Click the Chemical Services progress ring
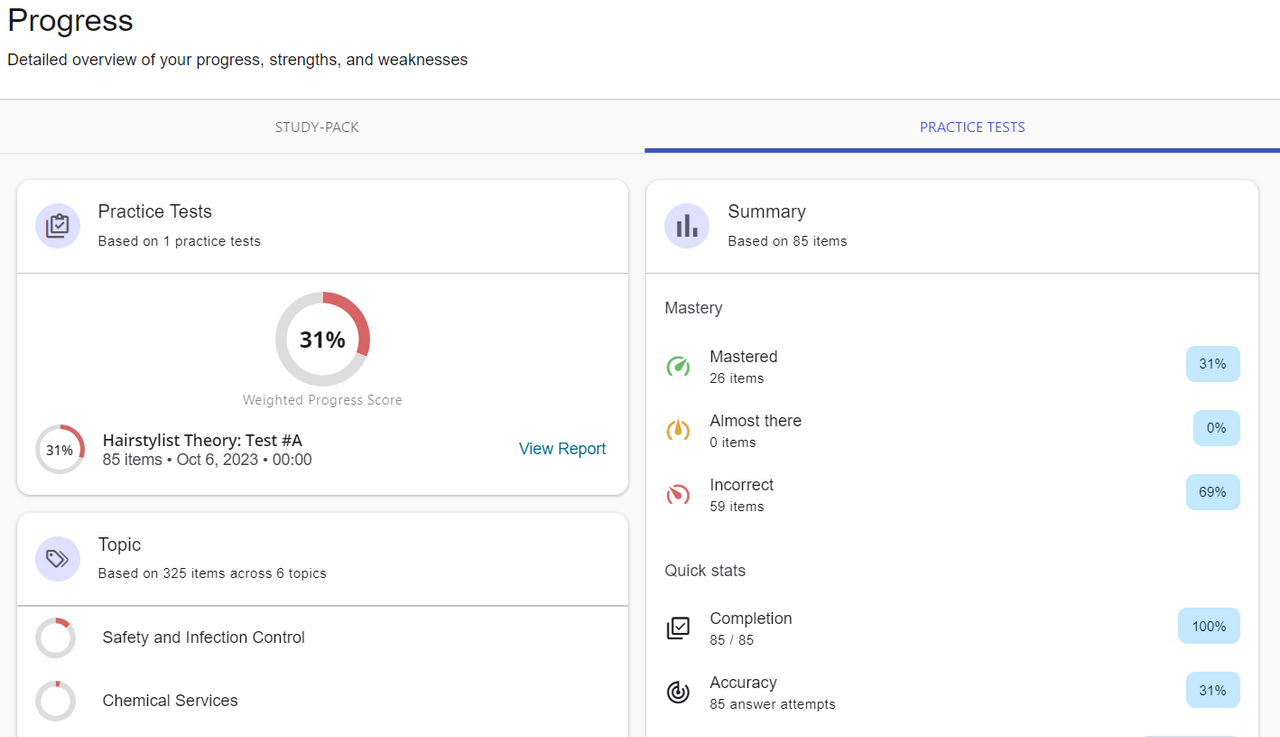Viewport: 1280px width, 737px height. coord(56,701)
